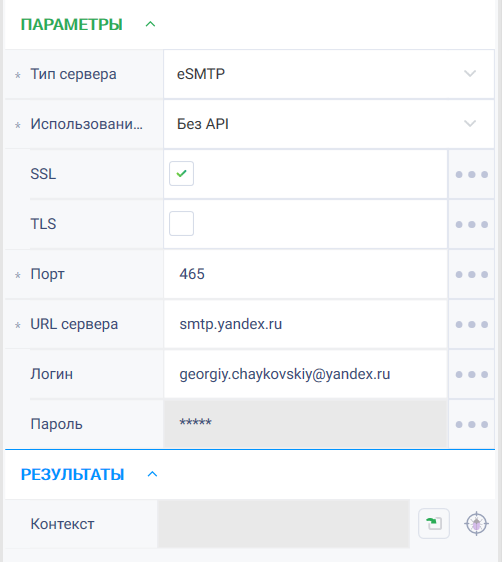Open the three-dot menu for Пароль
Screen dimensions: 502x562
(x=472, y=424)
